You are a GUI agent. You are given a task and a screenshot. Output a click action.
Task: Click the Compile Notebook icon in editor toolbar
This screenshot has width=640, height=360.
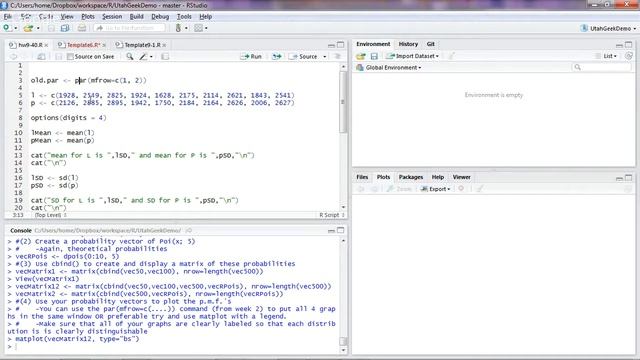[165, 56]
